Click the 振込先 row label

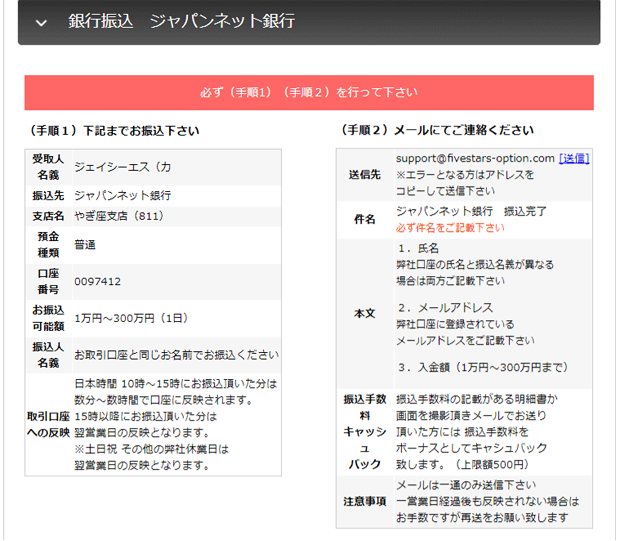(x=48, y=195)
